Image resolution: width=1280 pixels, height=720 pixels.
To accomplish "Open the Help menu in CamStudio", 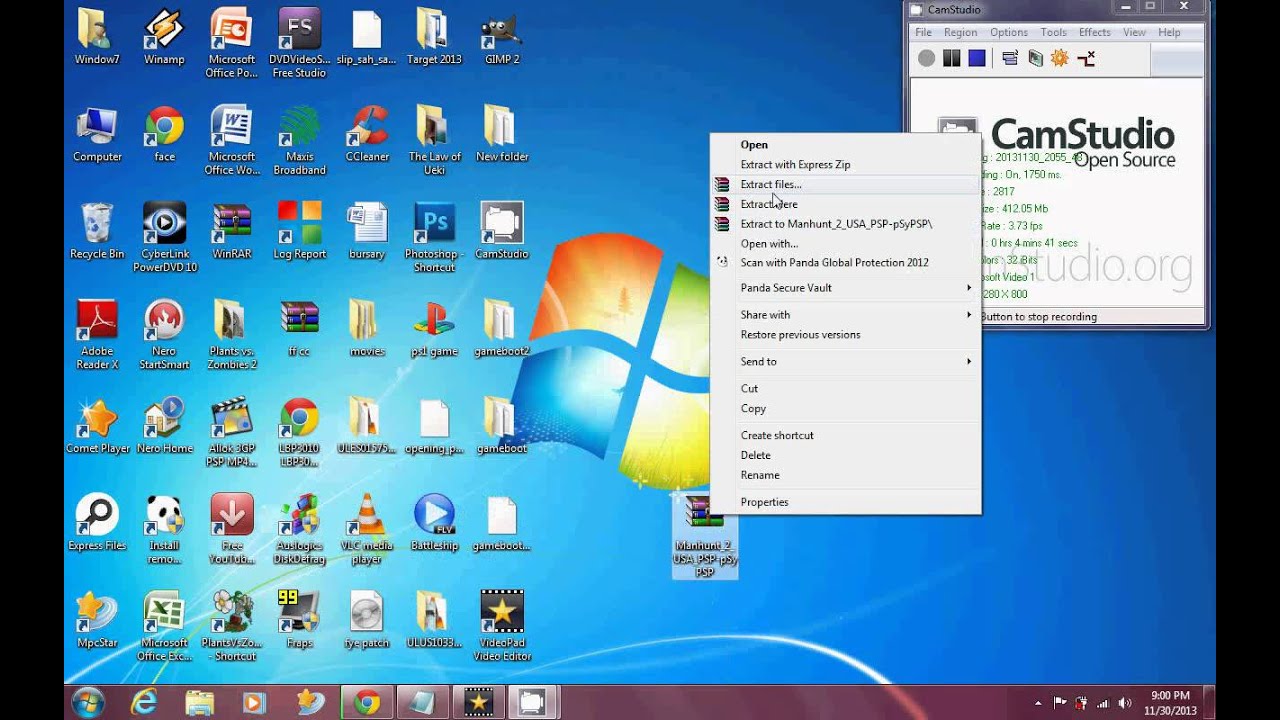I will coord(1169,32).
